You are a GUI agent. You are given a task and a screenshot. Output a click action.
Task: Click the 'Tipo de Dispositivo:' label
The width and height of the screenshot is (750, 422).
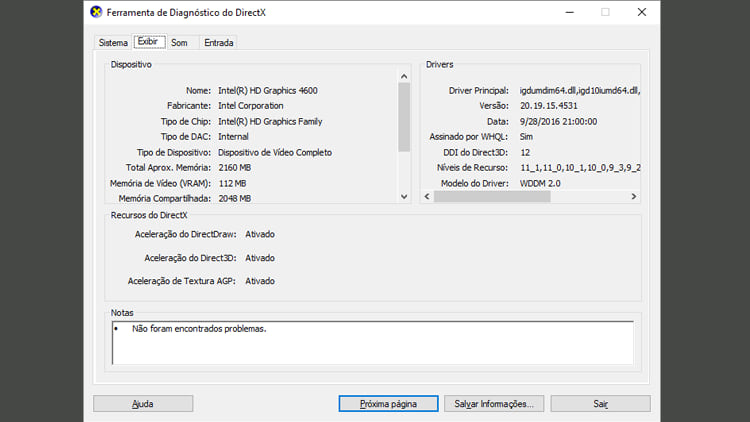coord(174,152)
